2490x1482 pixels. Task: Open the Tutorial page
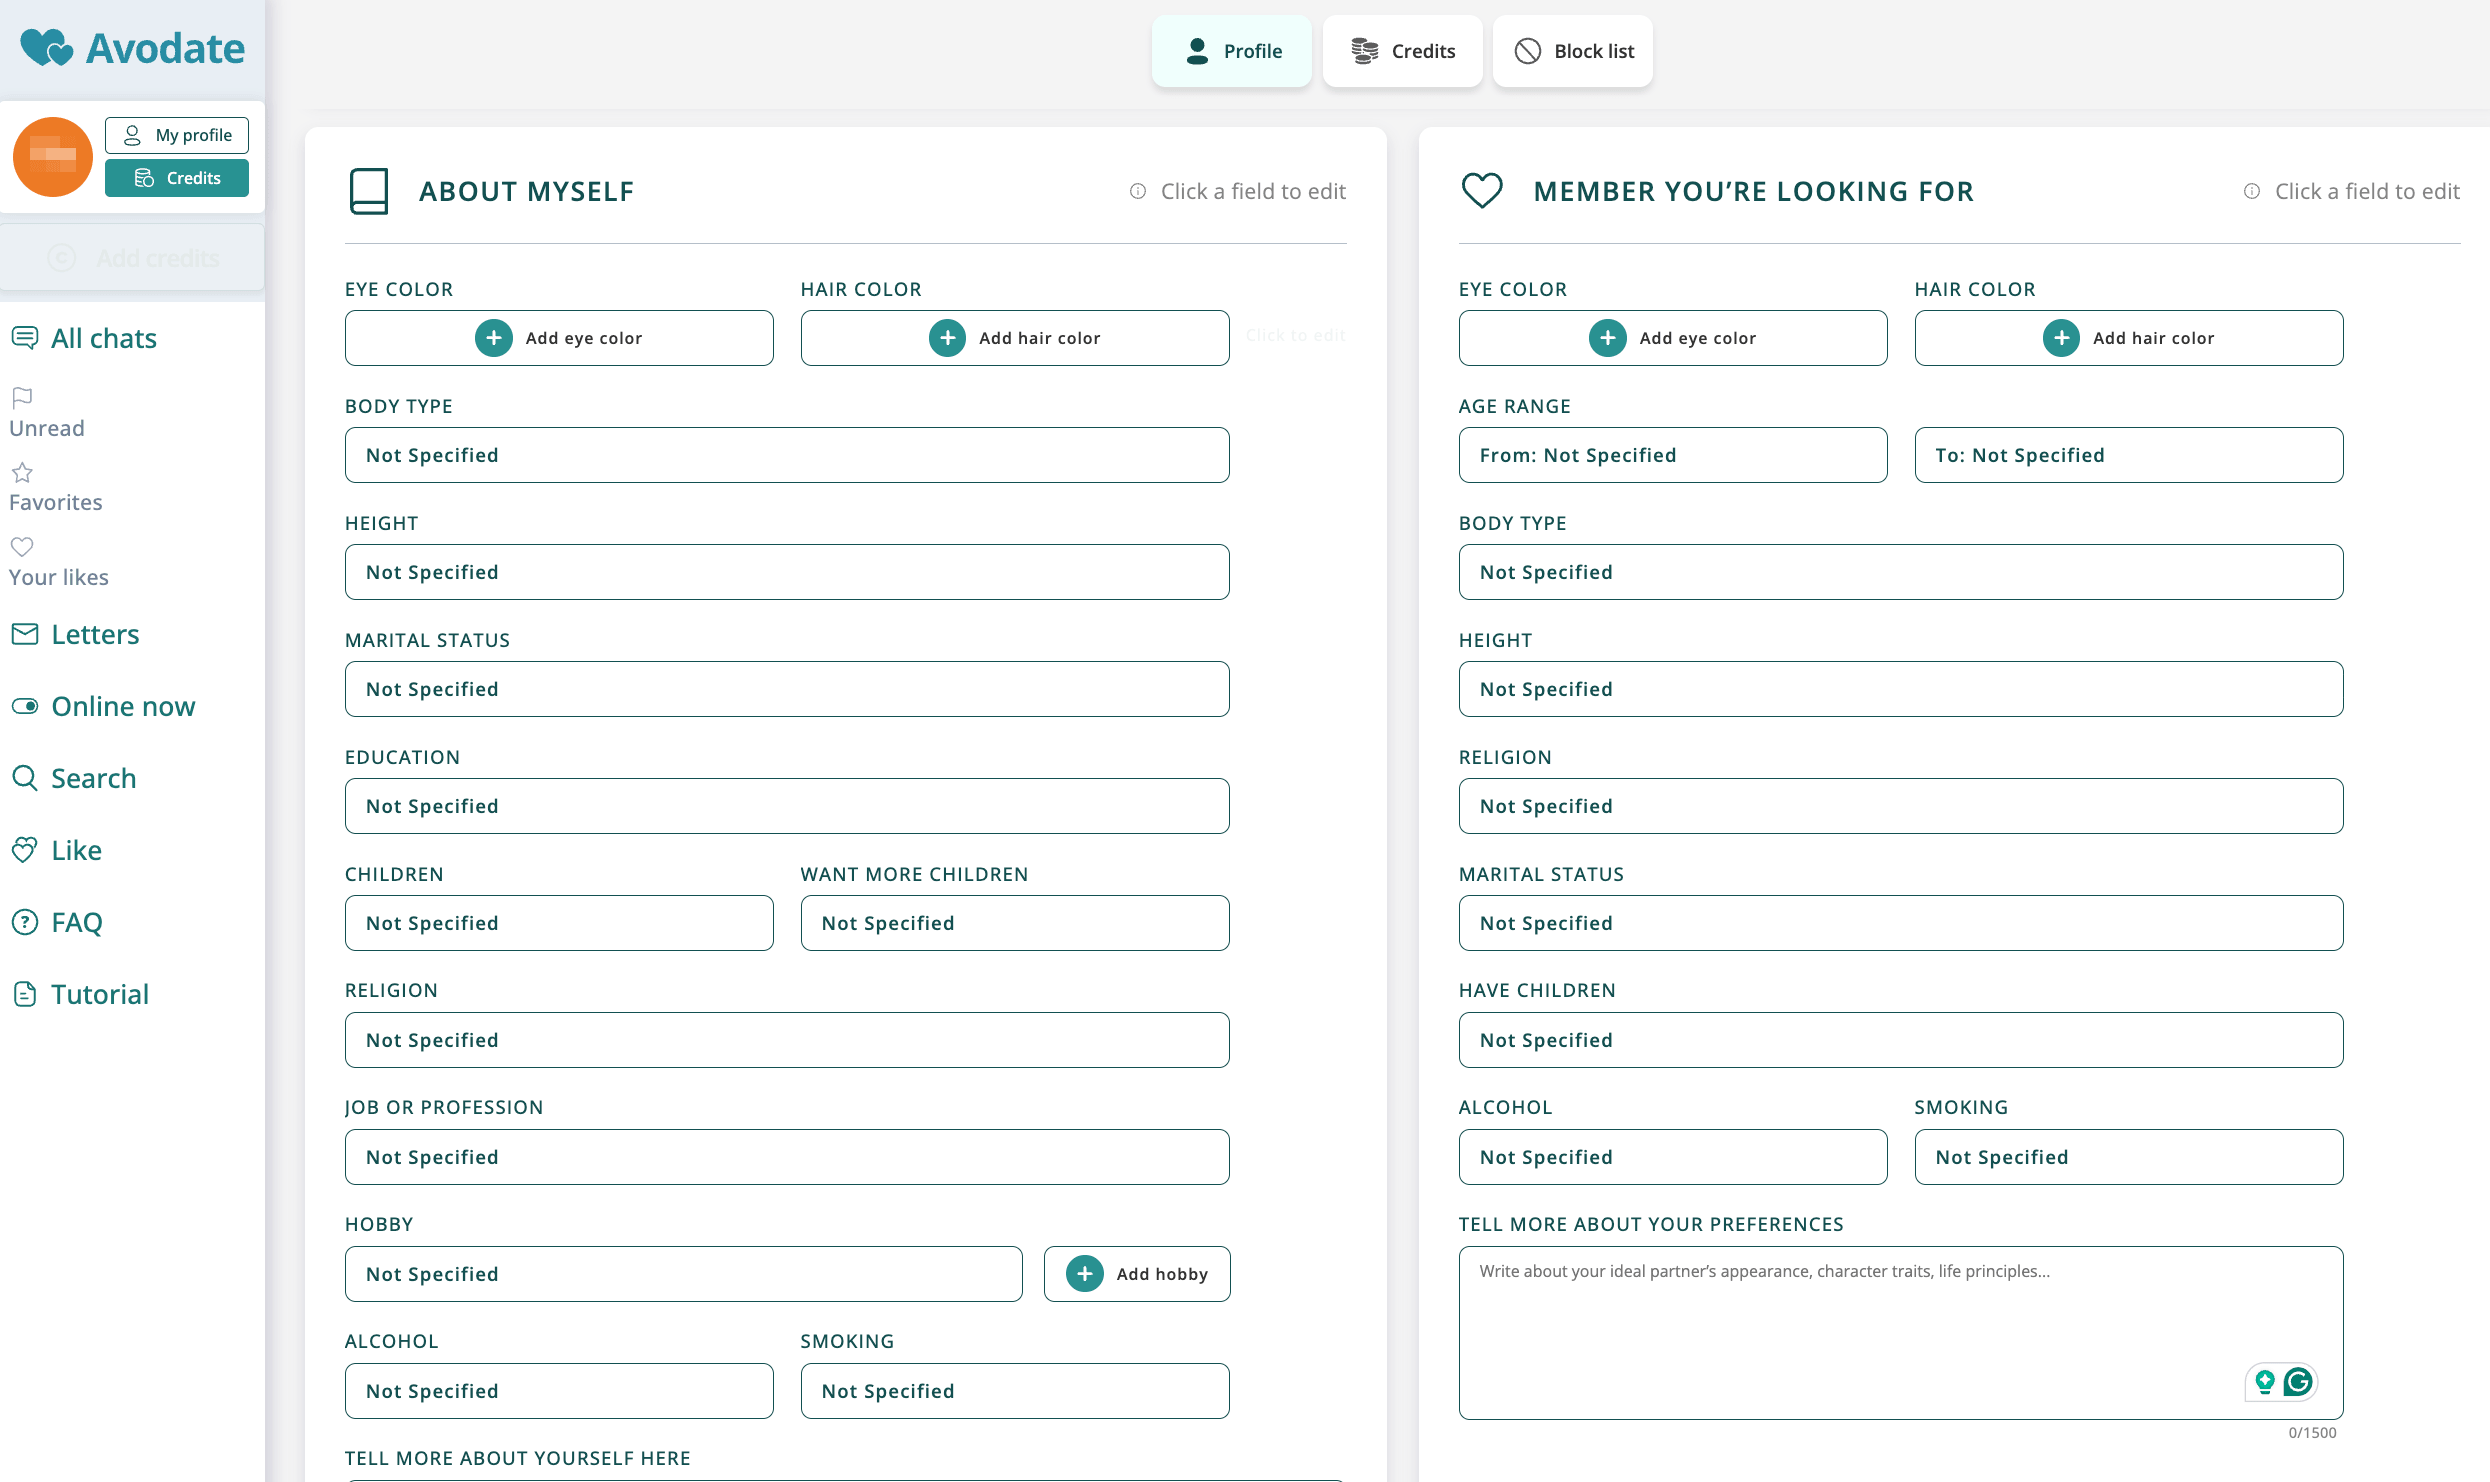pyautogui.click(x=100, y=994)
